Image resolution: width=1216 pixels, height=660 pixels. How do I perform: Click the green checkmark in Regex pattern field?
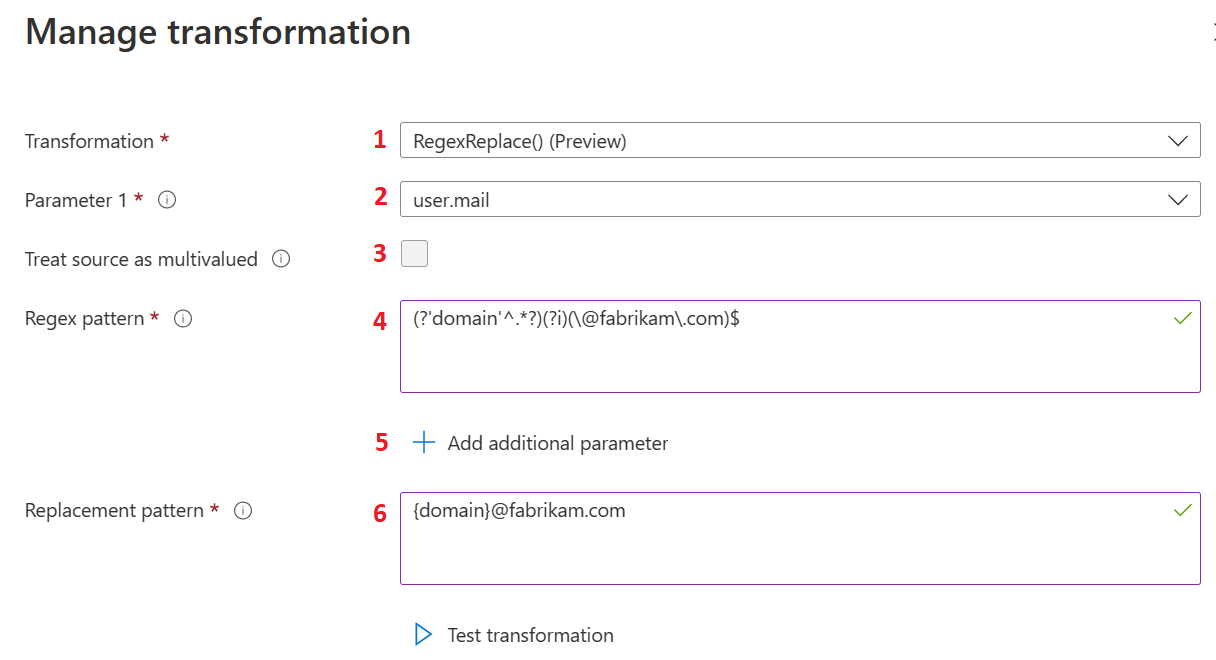coord(1183,318)
